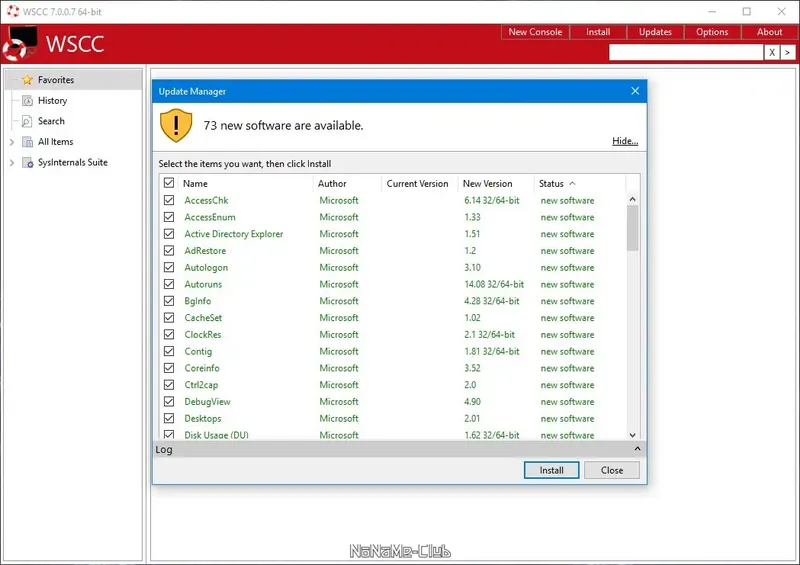The width and height of the screenshot is (800, 565).
Task: Uncheck the Desktops checkbox
Action: point(169,418)
